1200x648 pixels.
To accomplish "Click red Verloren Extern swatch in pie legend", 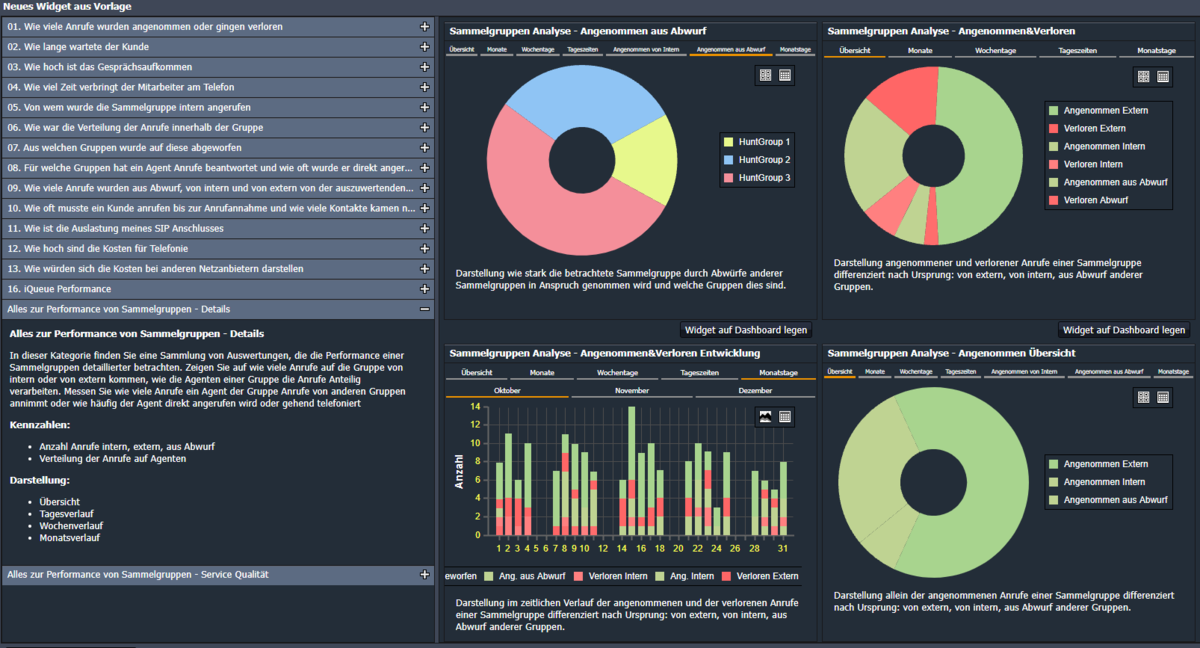I will pyautogui.click(x=1053, y=129).
